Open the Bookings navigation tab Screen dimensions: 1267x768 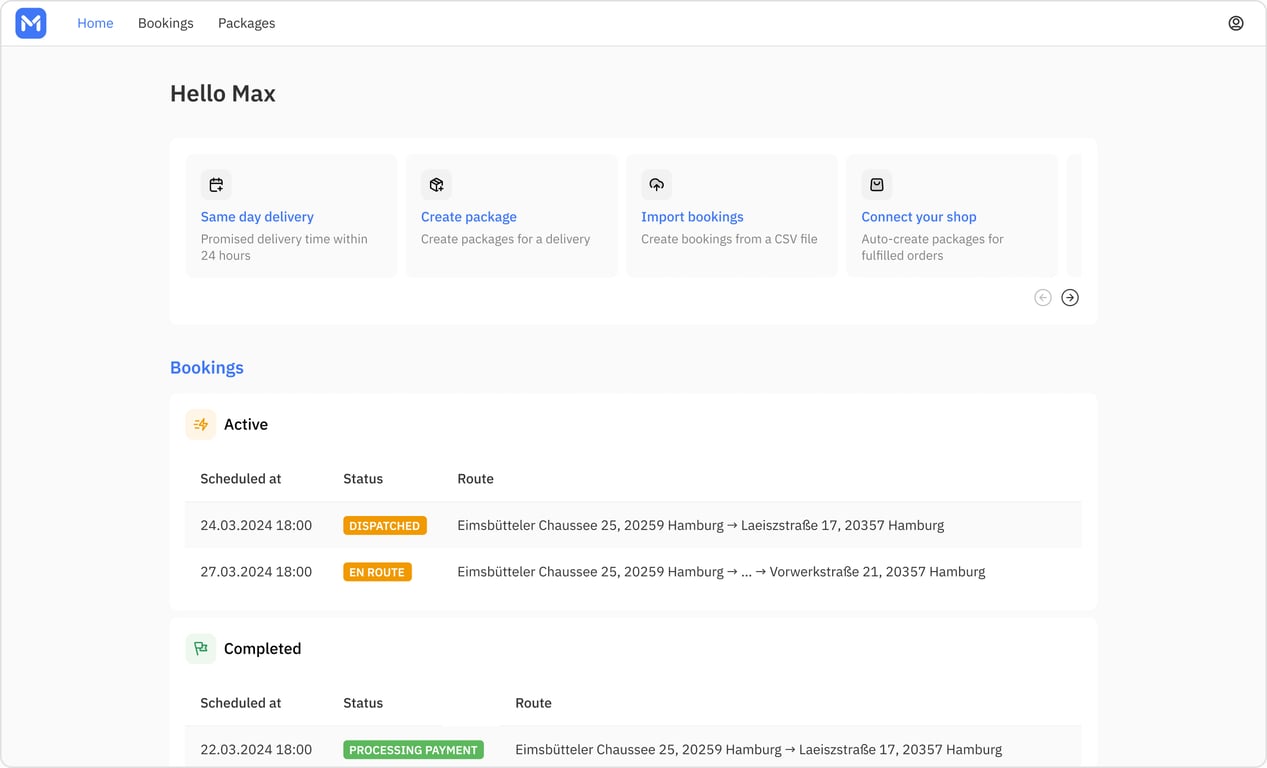coord(166,23)
